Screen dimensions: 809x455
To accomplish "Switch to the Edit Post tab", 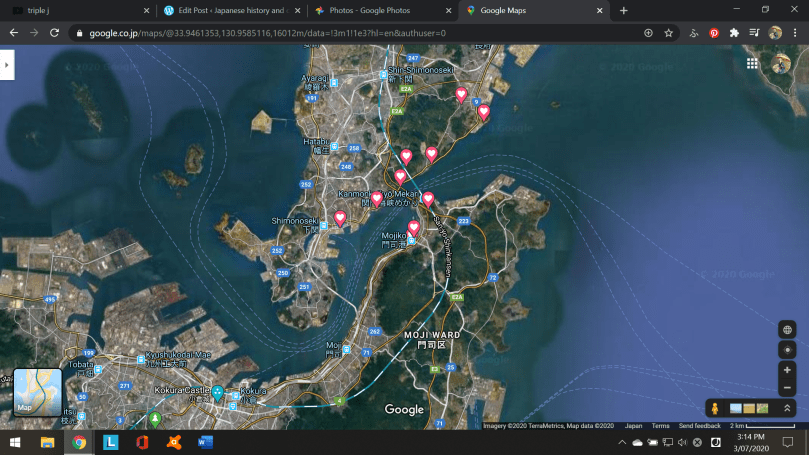I will click(228, 10).
